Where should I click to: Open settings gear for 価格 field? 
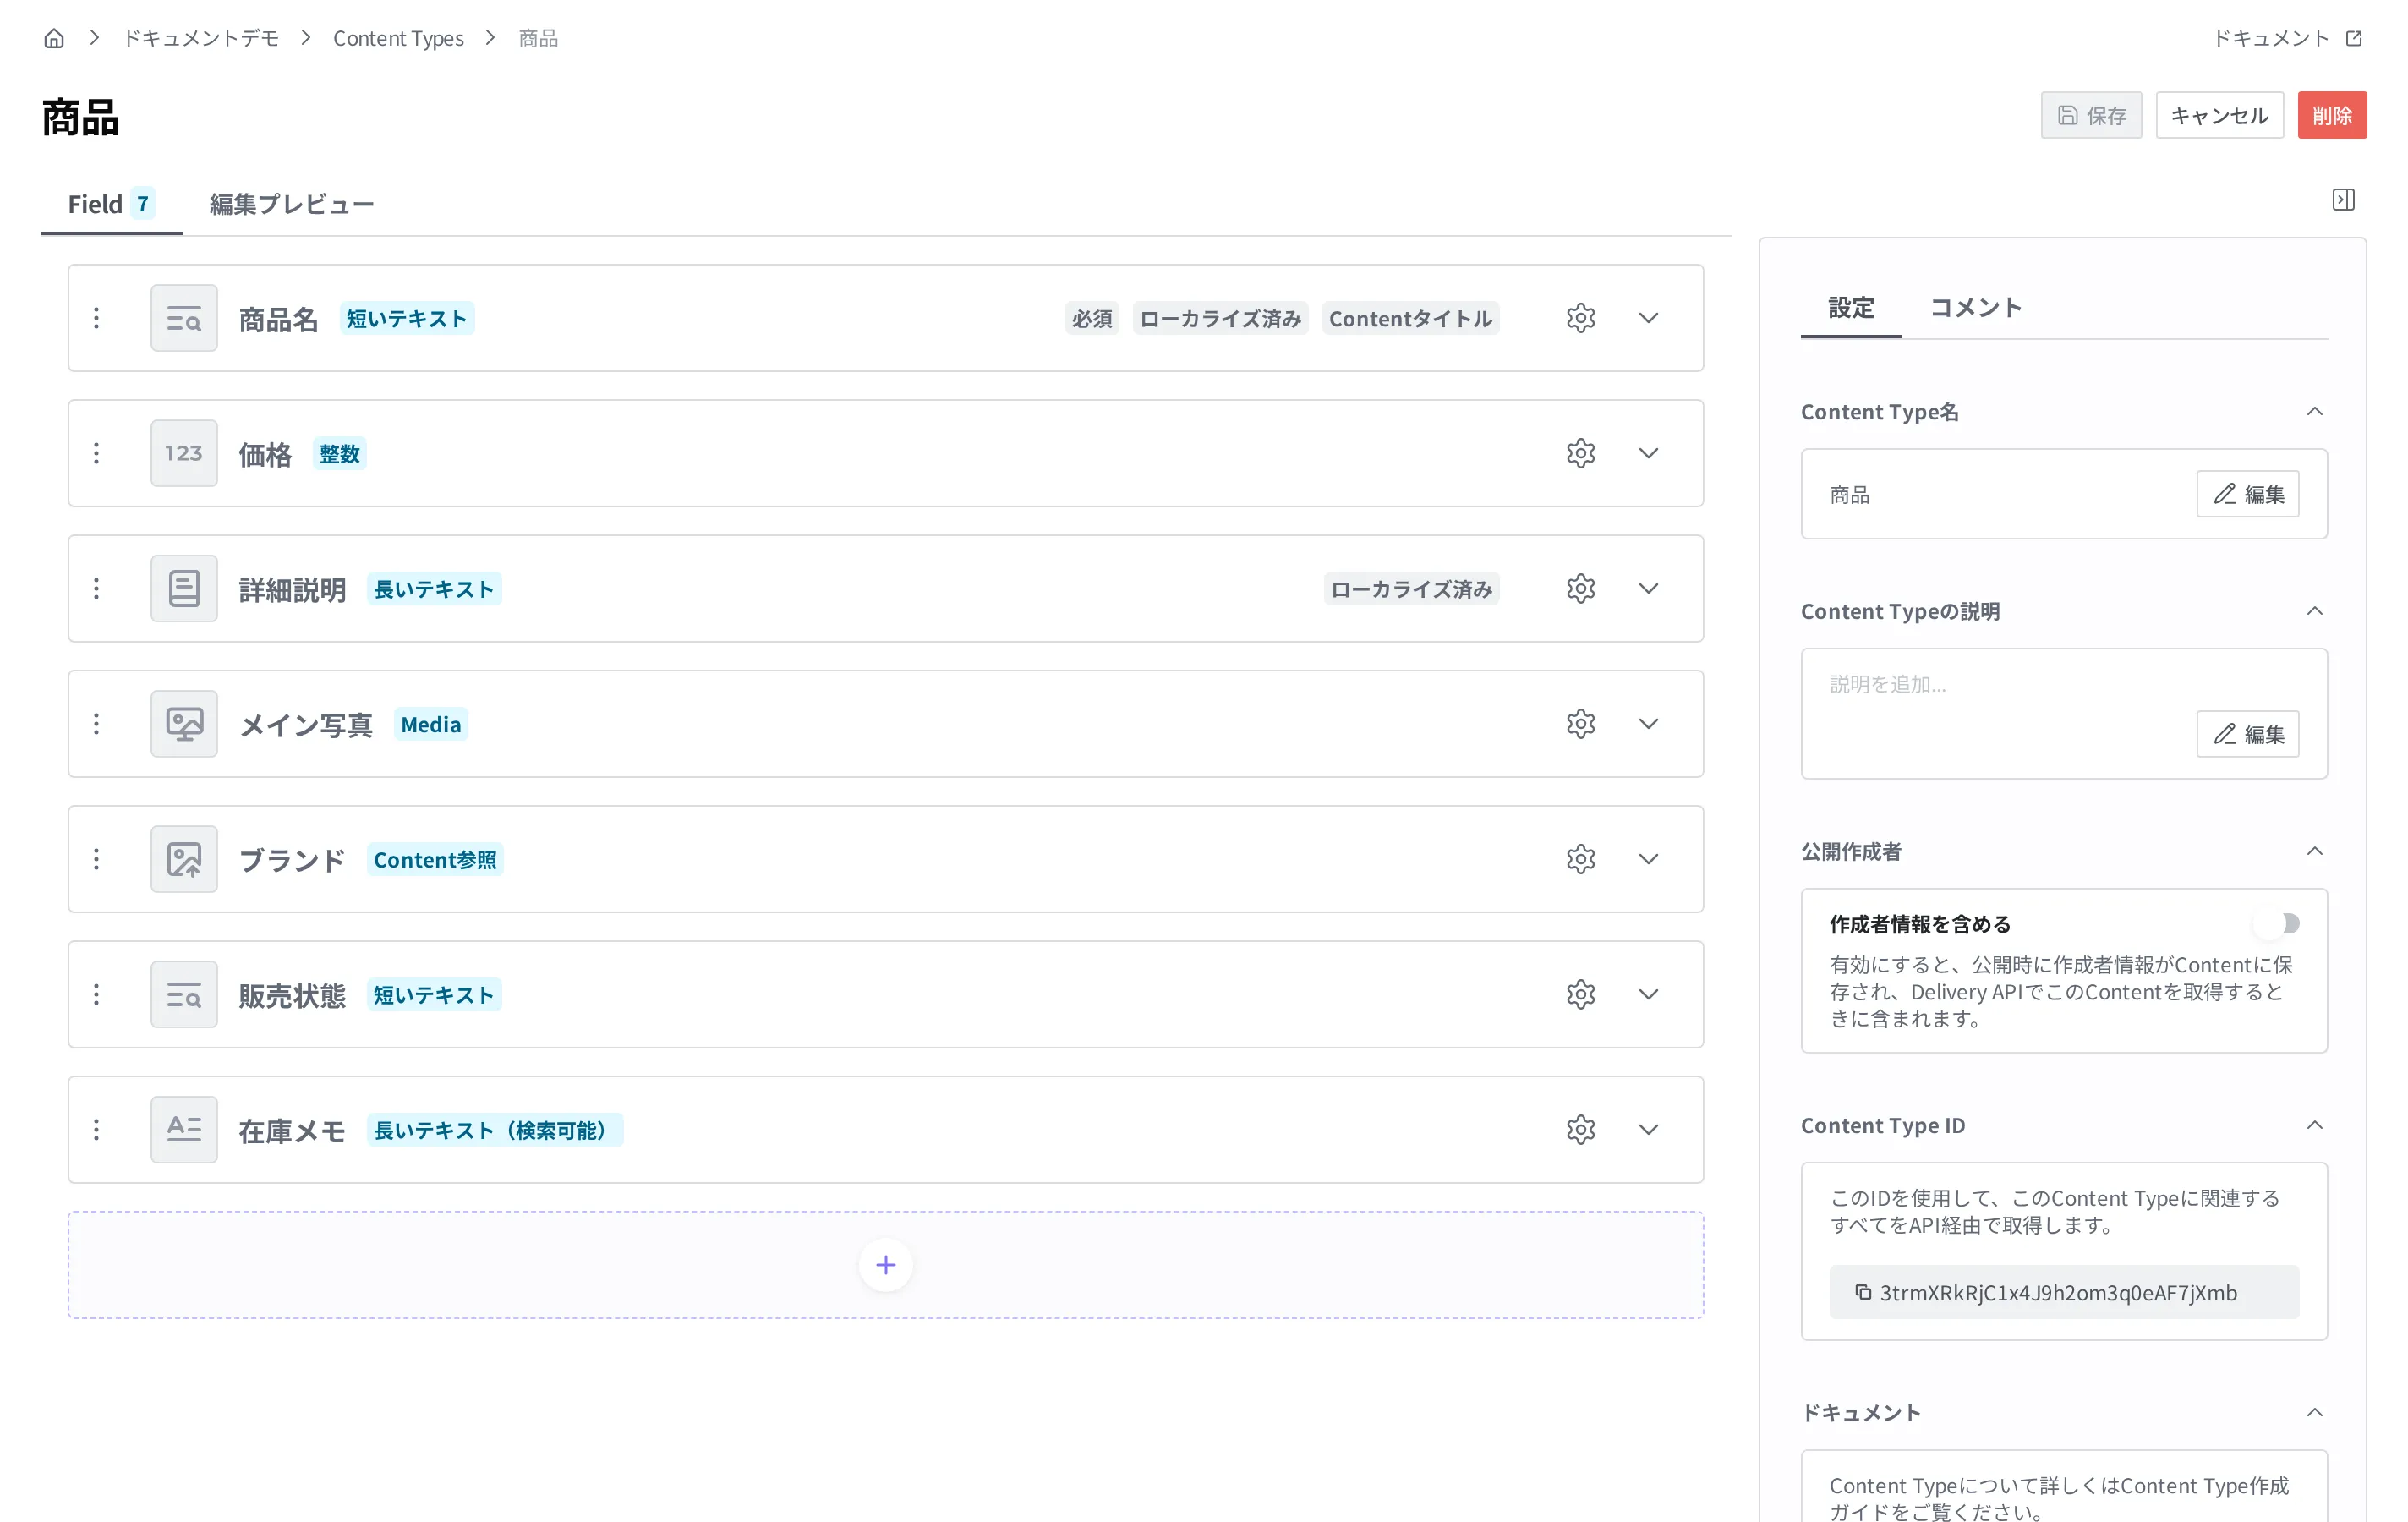pos(1580,453)
